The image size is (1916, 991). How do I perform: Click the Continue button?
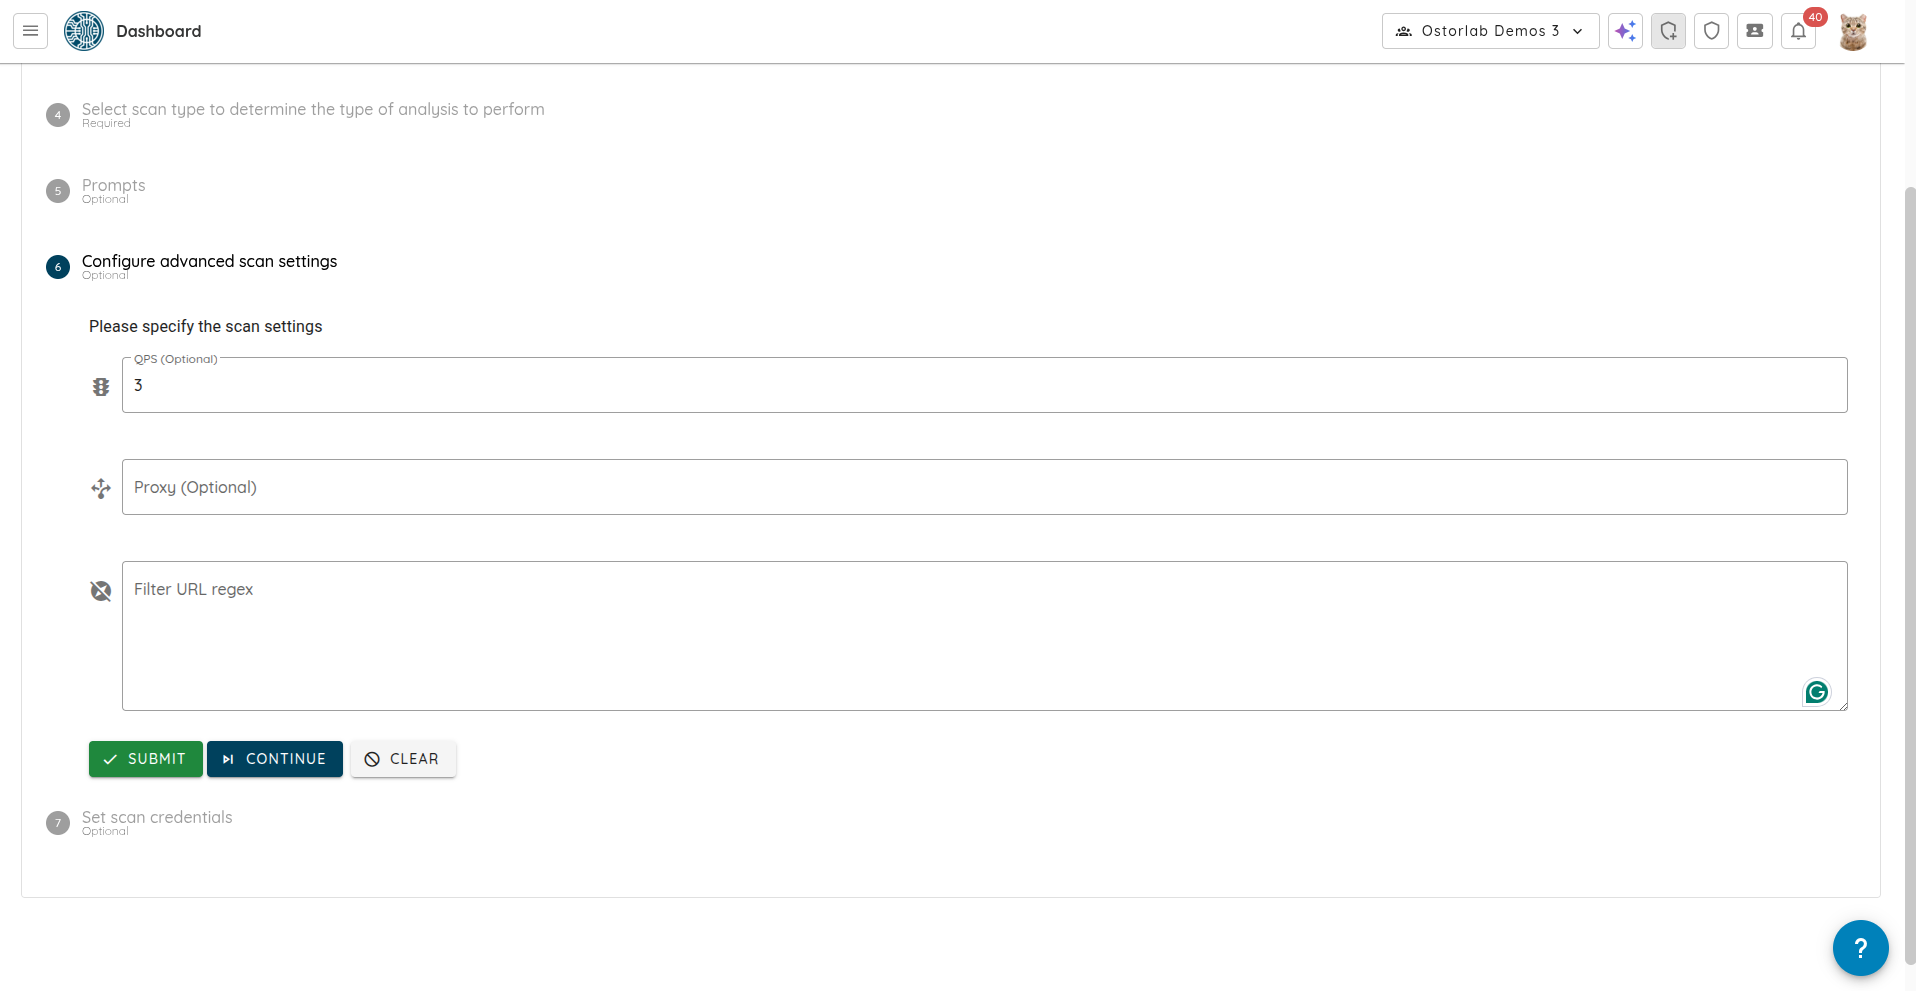(275, 759)
